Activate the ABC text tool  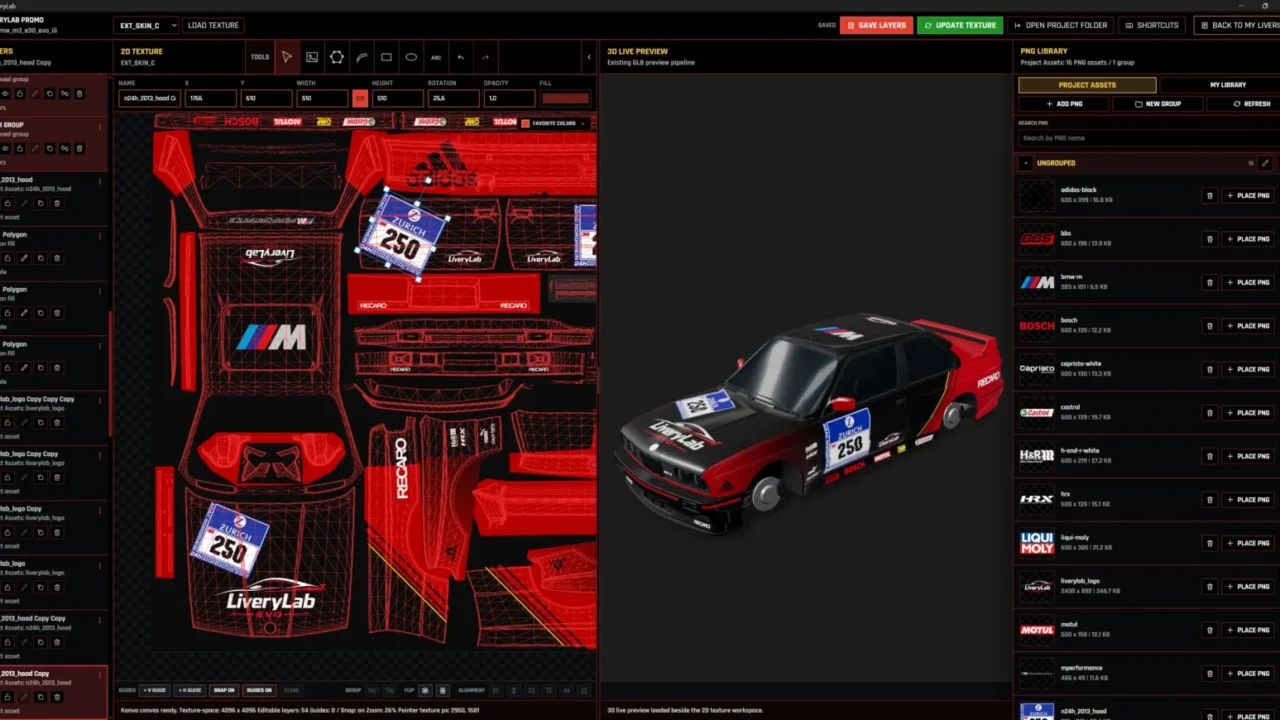436,57
